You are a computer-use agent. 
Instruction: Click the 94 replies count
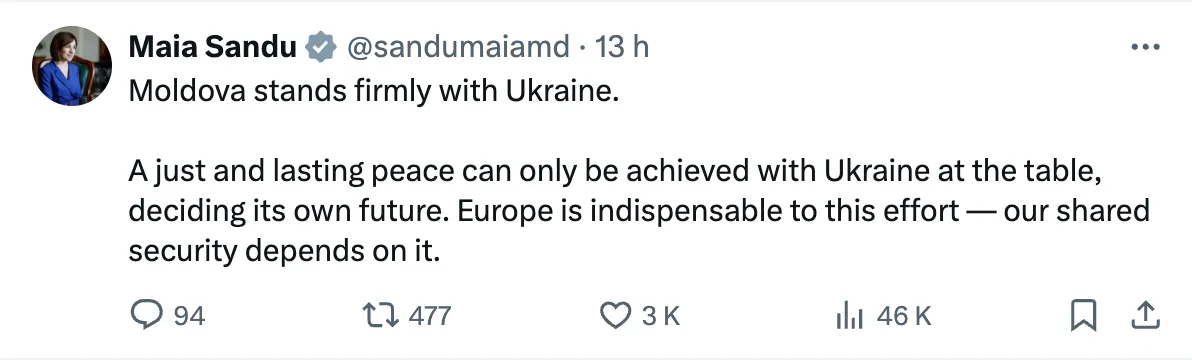coord(189,316)
